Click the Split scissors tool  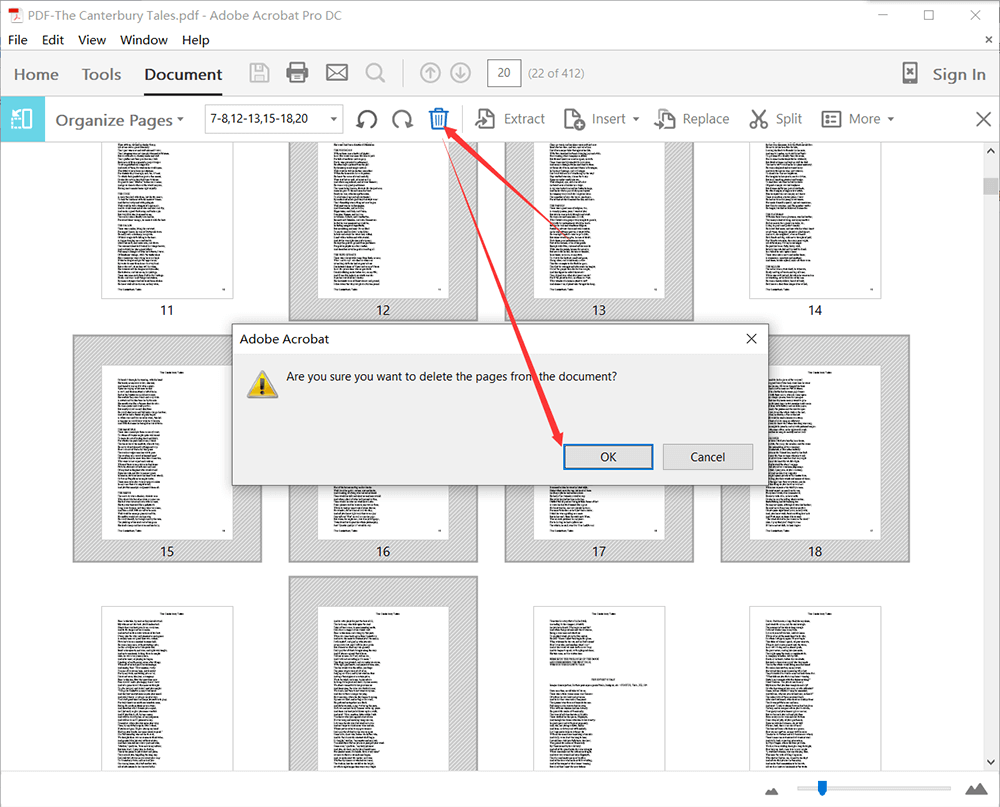pyautogui.click(x=775, y=119)
